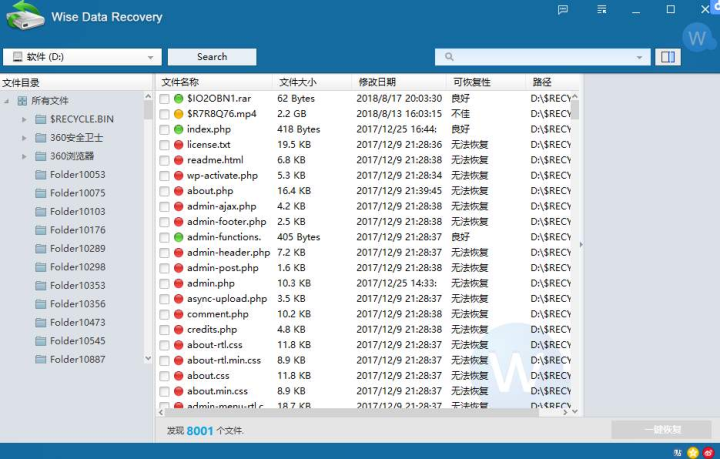Sort by the 文件大小 column header
The width and height of the screenshot is (720, 459).
[x=298, y=82]
